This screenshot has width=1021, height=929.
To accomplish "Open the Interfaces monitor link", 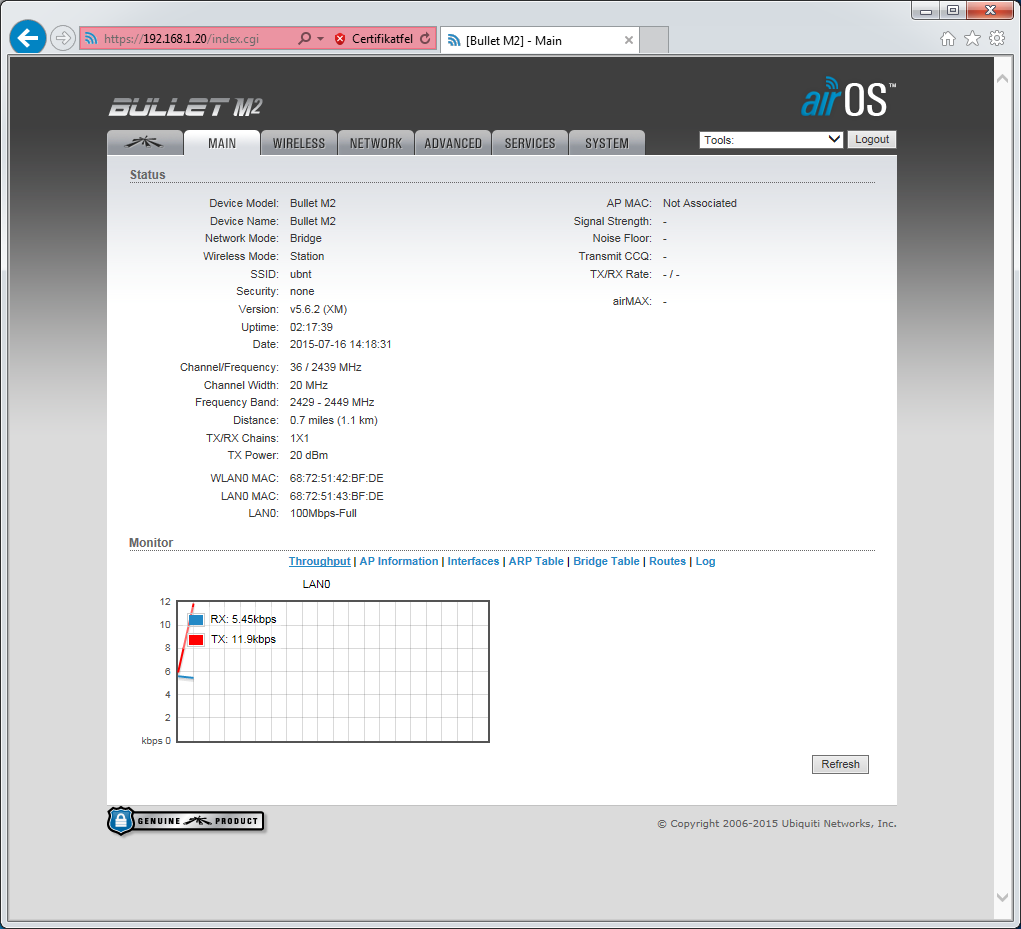I will [x=473, y=561].
